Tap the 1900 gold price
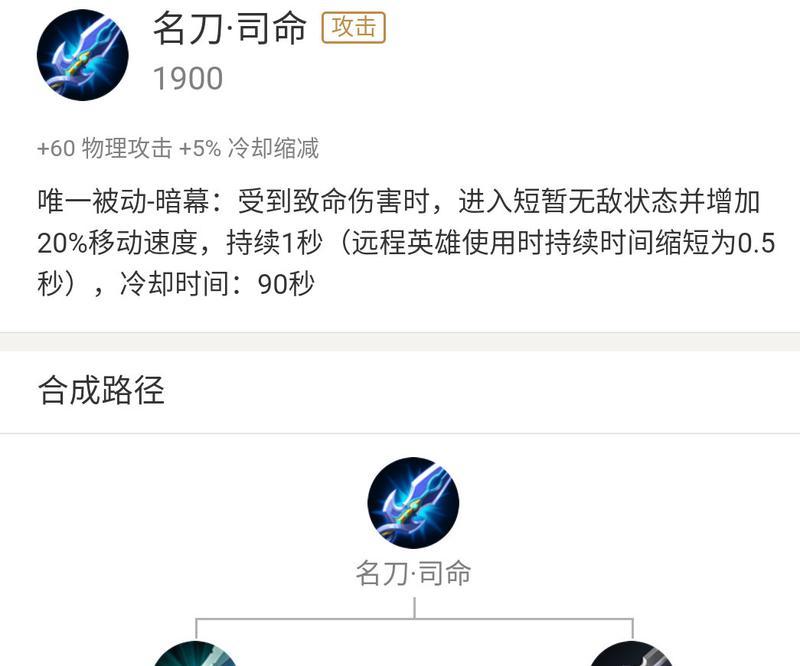This screenshot has height=666, width=800. tap(188, 79)
